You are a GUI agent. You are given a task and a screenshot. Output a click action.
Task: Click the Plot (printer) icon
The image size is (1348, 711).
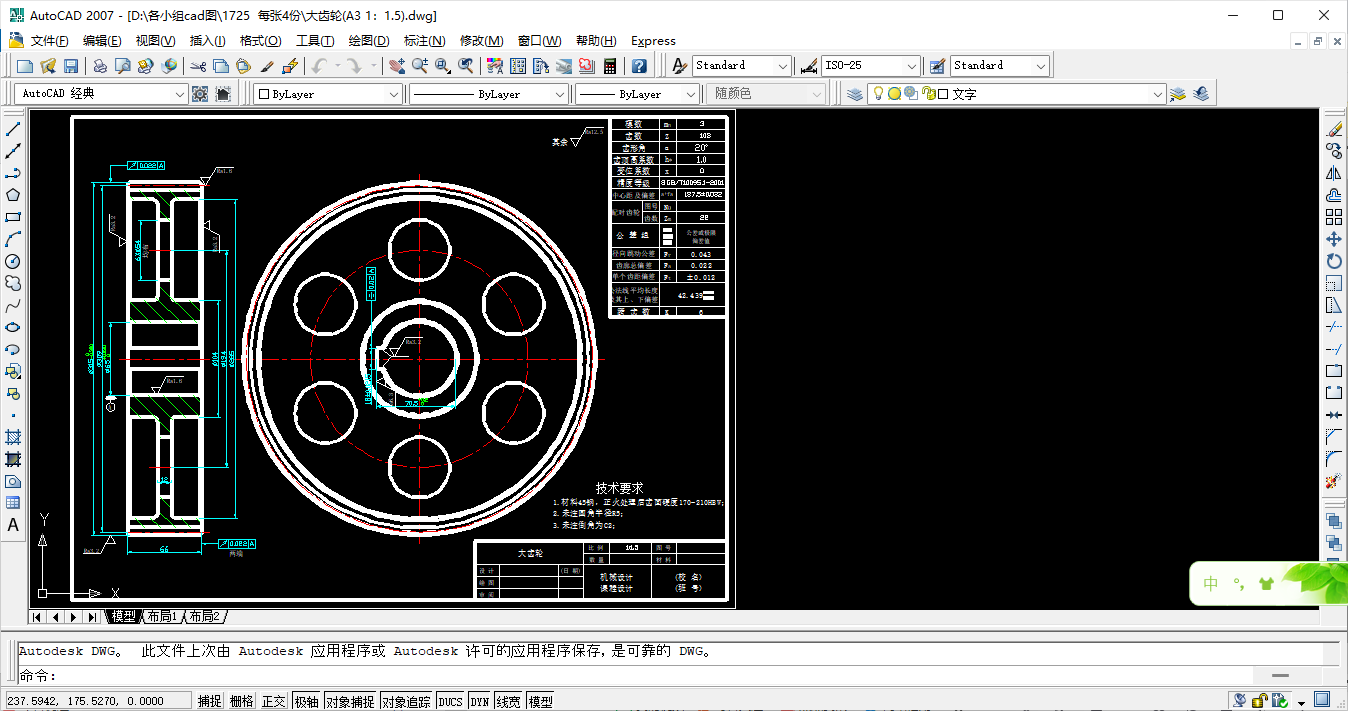click(x=100, y=66)
